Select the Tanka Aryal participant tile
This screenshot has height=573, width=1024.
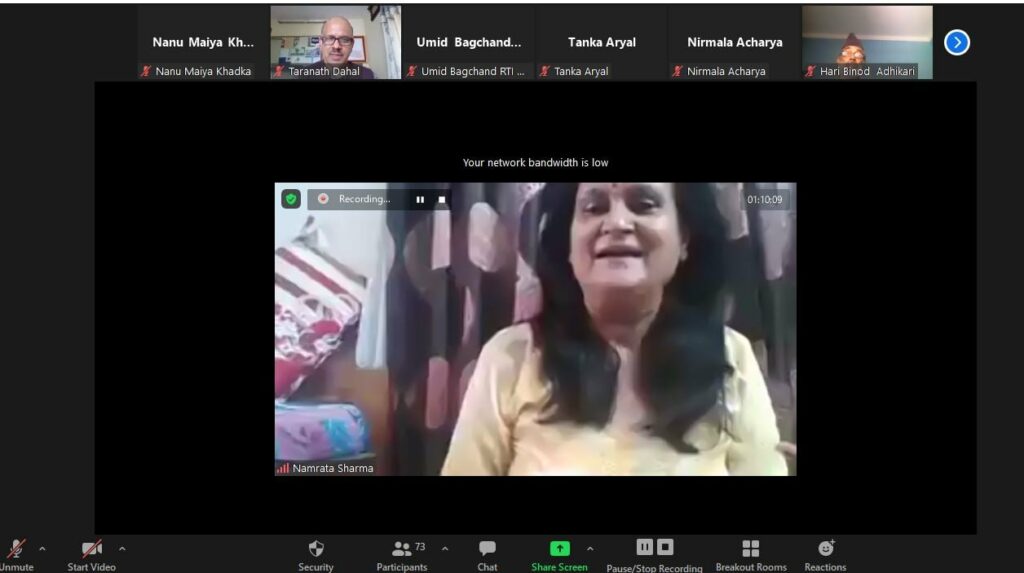(601, 42)
